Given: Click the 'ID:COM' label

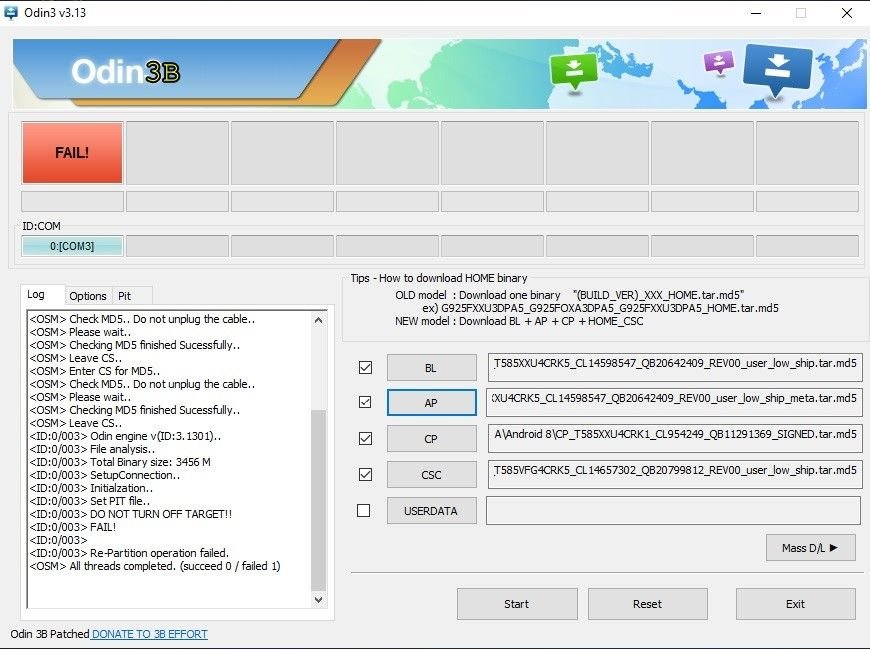Looking at the screenshot, I should click(x=42, y=226).
